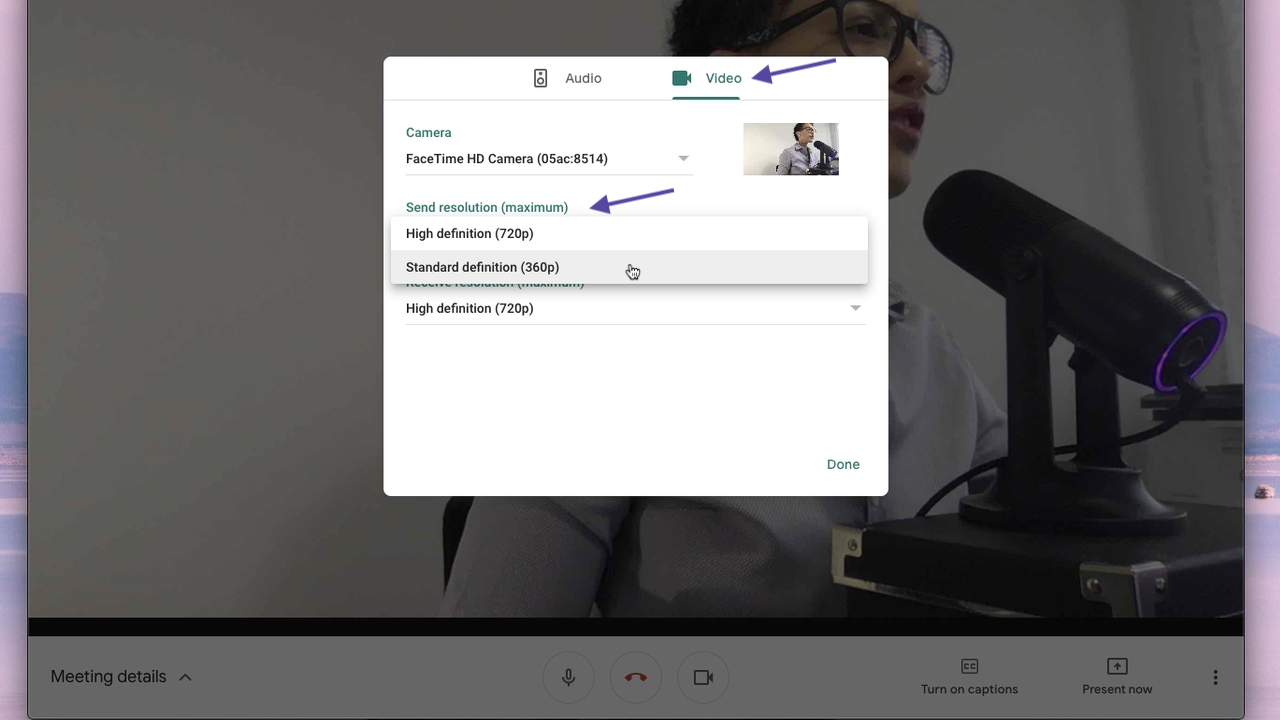Select the Video settings tab
The image size is (1280, 720).
point(723,78)
